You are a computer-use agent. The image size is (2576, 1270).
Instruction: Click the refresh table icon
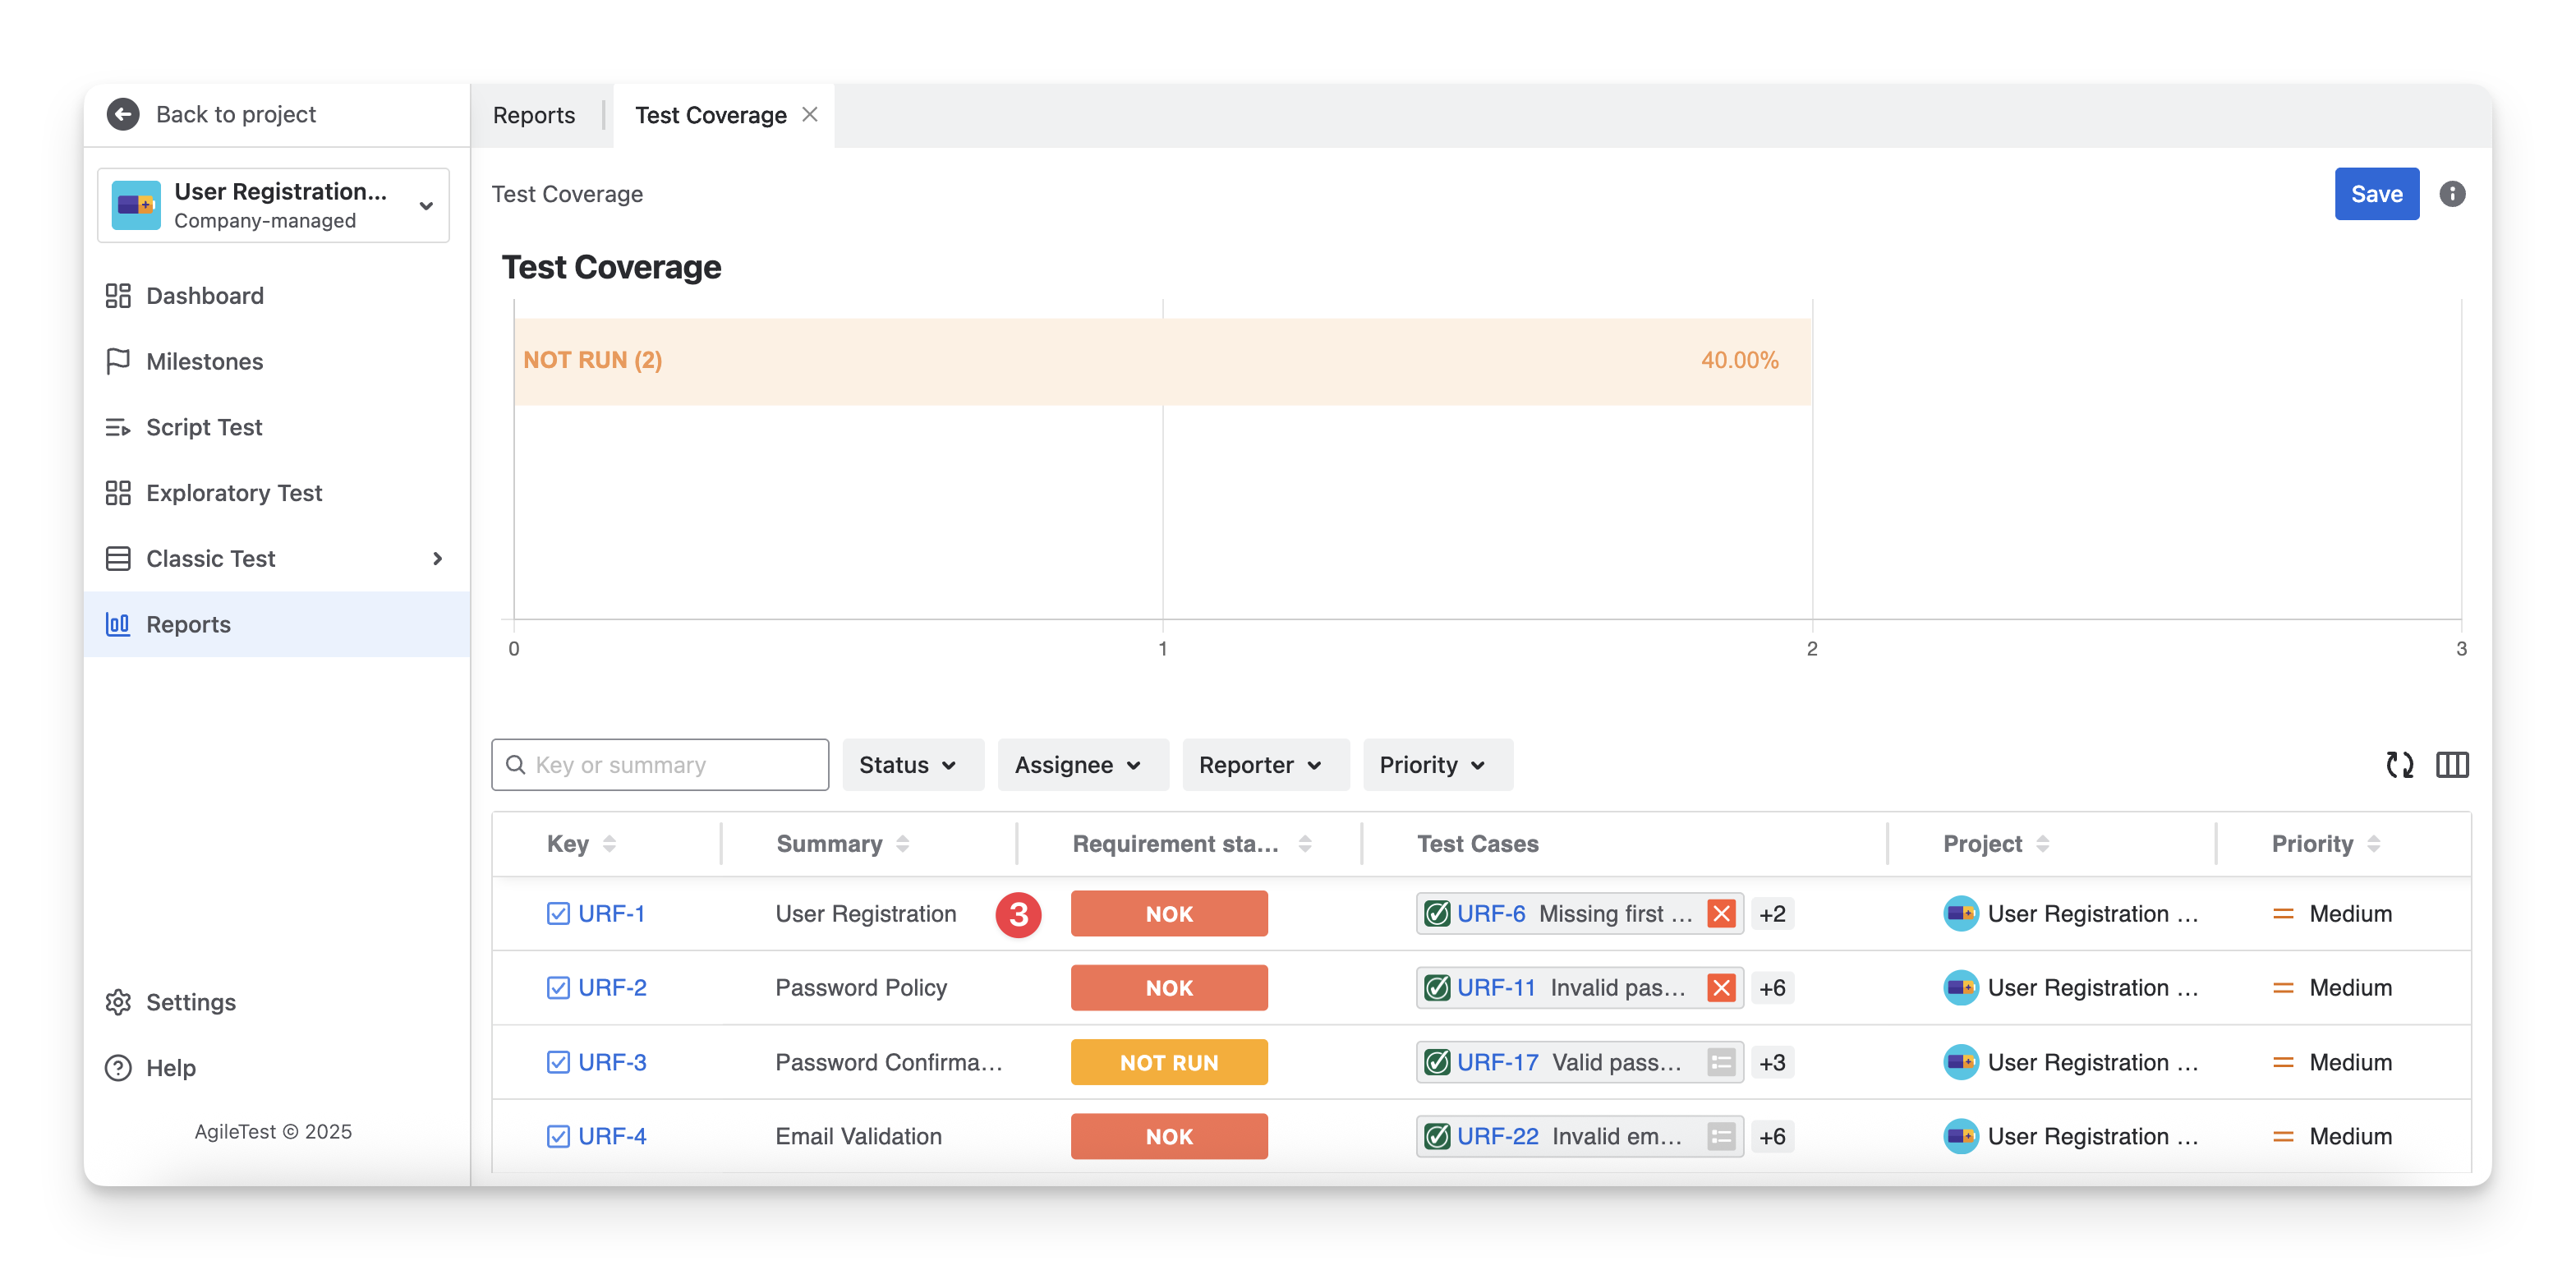[2399, 765]
